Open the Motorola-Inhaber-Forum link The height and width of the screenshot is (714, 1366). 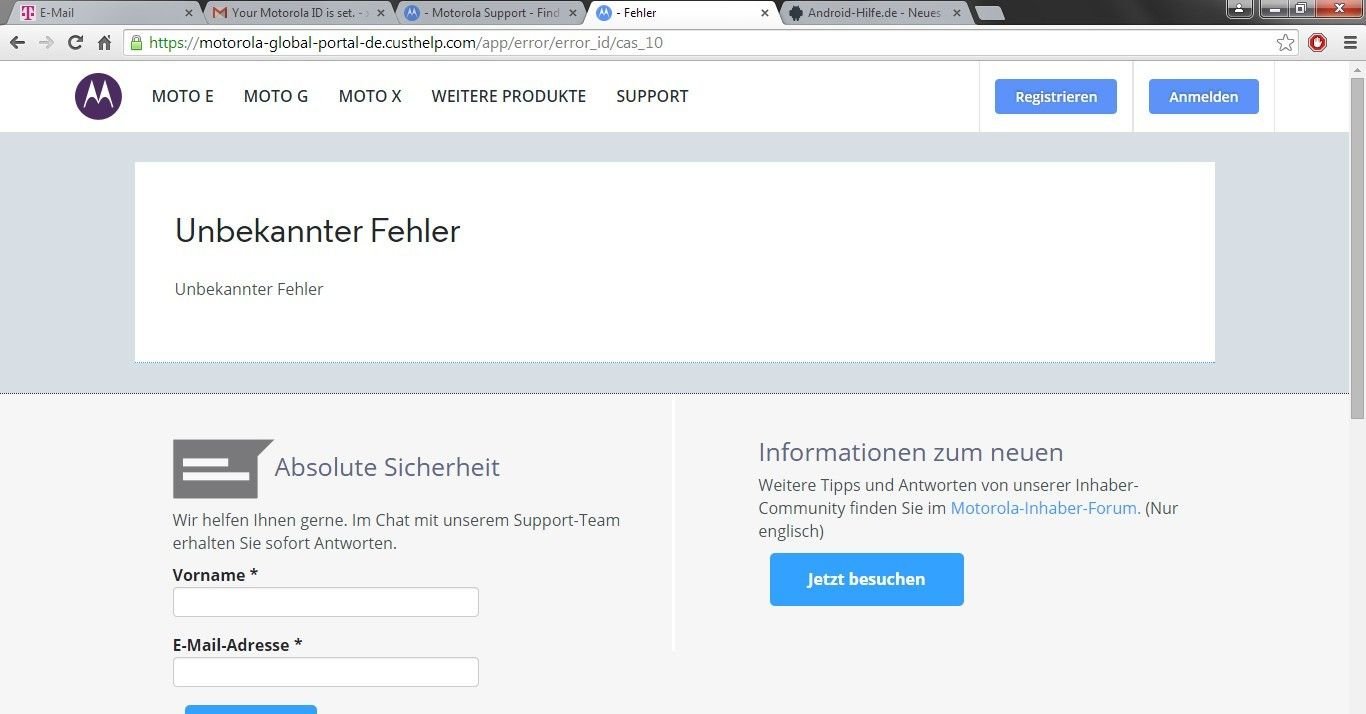pyautogui.click(x=1045, y=508)
